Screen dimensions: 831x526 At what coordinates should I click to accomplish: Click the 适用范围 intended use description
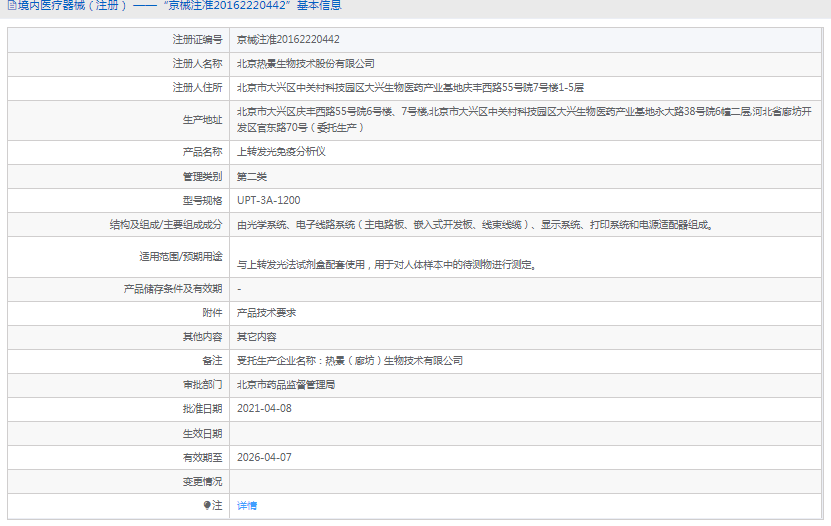pyautogui.click(x=387, y=265)
